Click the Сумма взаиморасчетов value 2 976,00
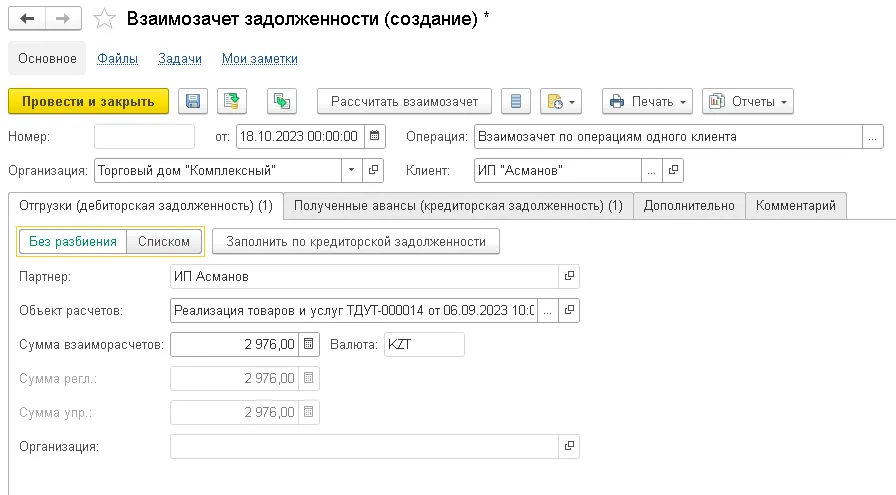 click(234, 344)
